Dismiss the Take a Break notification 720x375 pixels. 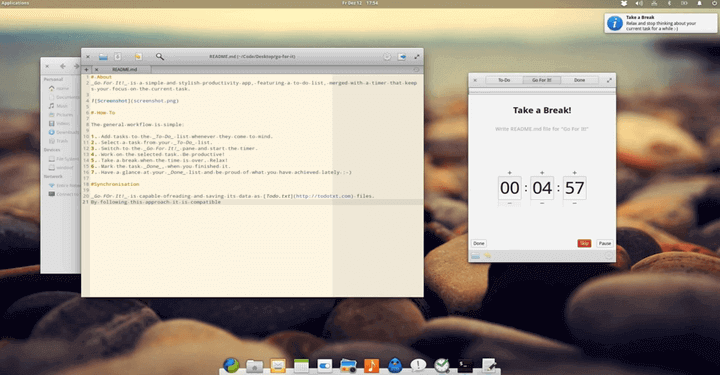(660, 23)
